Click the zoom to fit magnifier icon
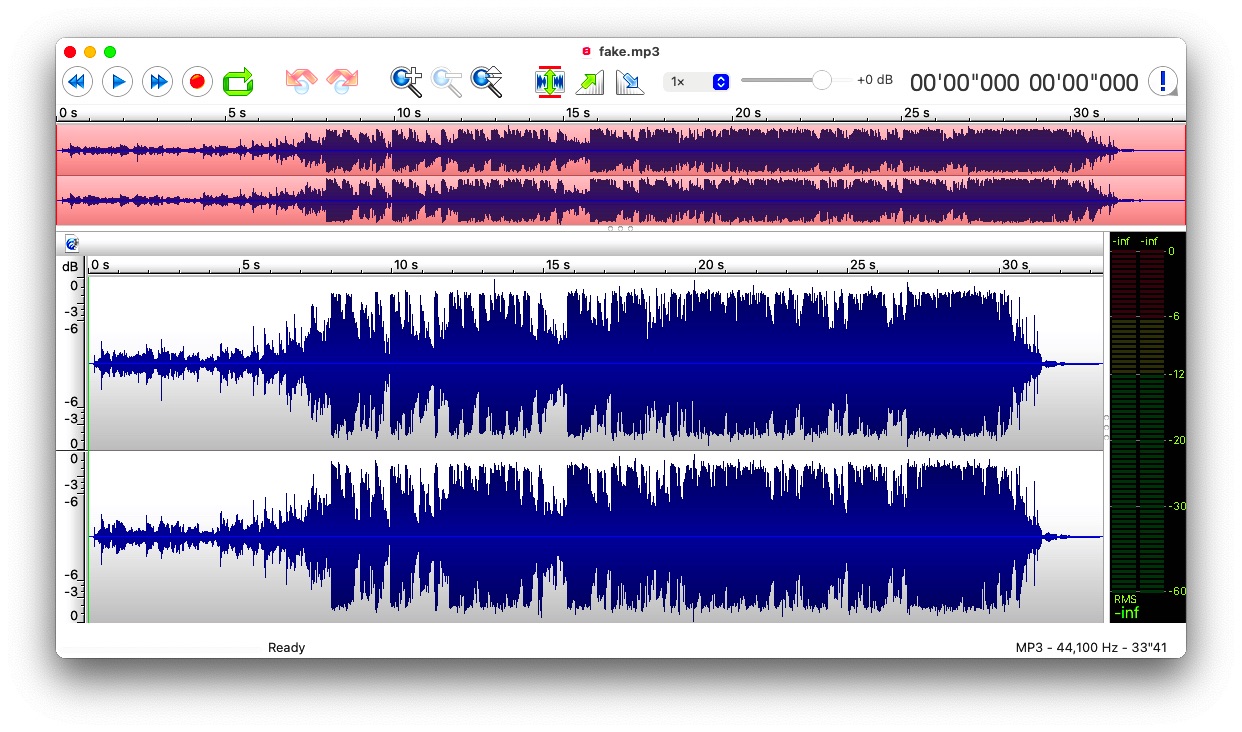The width and height of the screenshot is (1242, 732). click(x=487, y=82)
